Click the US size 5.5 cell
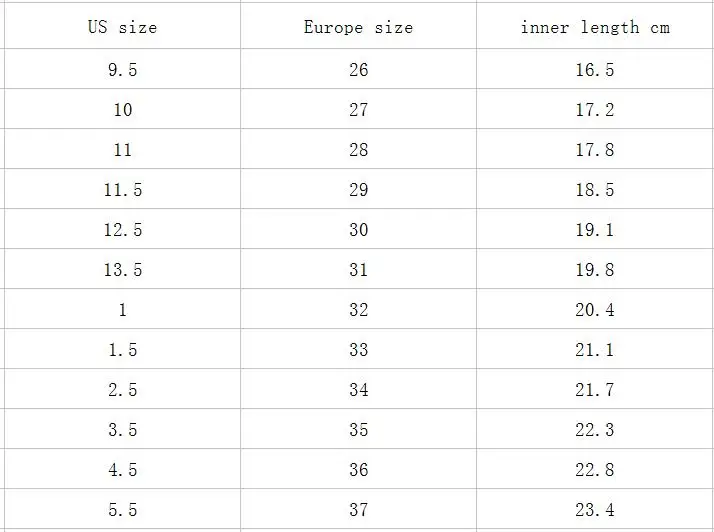This screenshot has height=532, width=714. click(x=122, y=509)
